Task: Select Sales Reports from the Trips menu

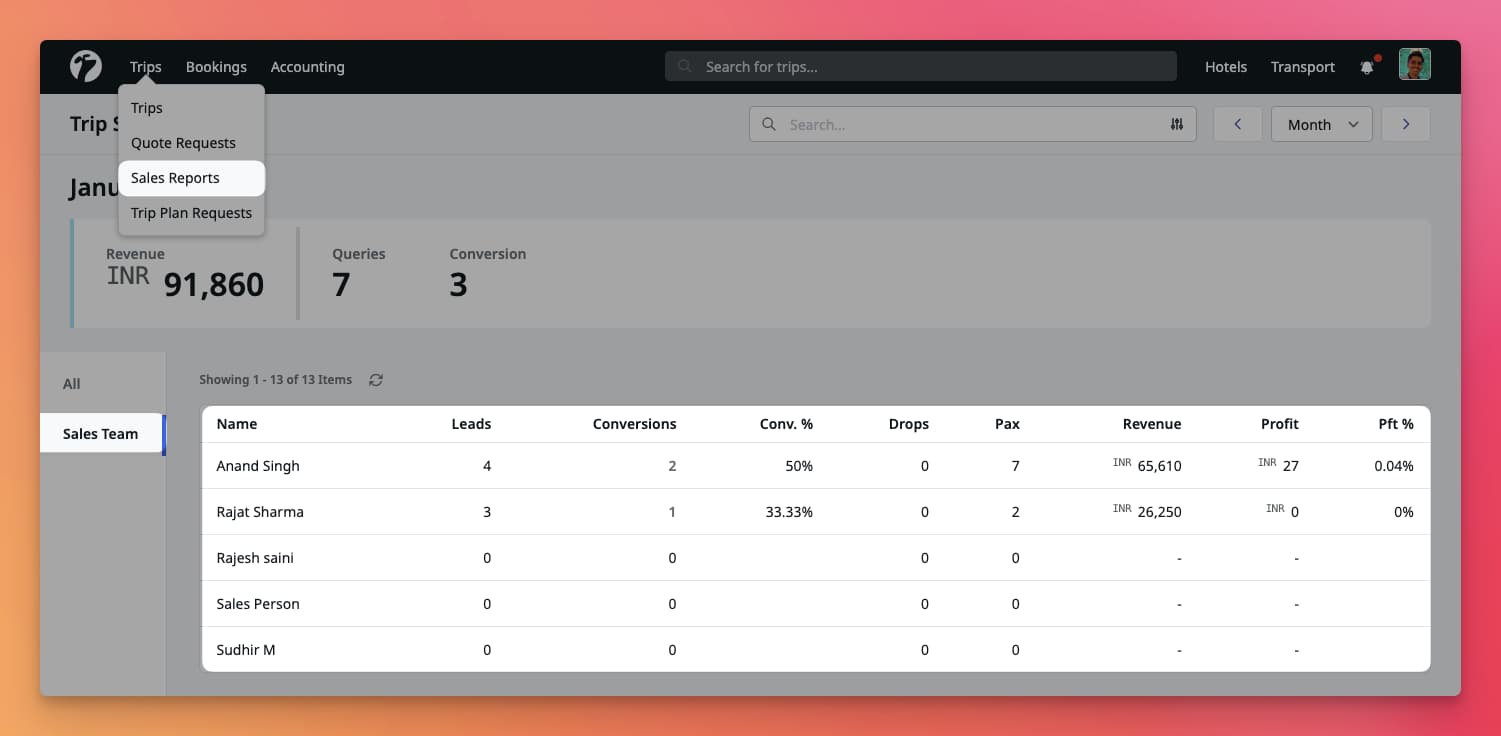Action: tap(175, 177)
